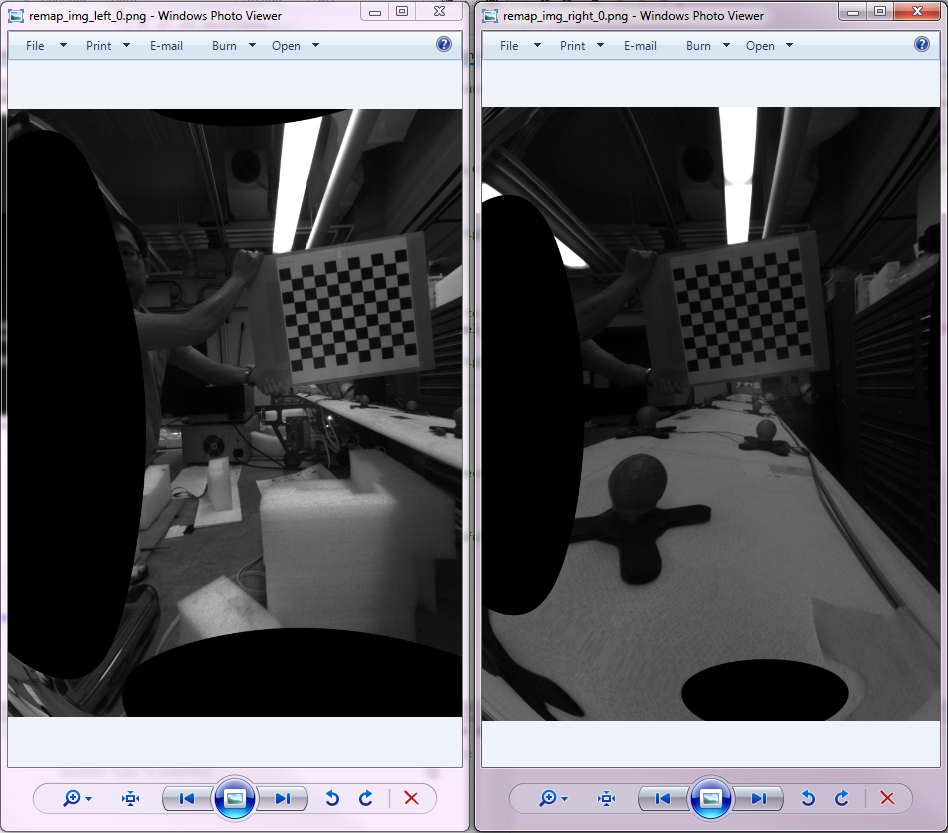This screenshot has height=833, width=948.
Task: Minimize the remap_img_left_0.png window
Action: tap(375, 11)
